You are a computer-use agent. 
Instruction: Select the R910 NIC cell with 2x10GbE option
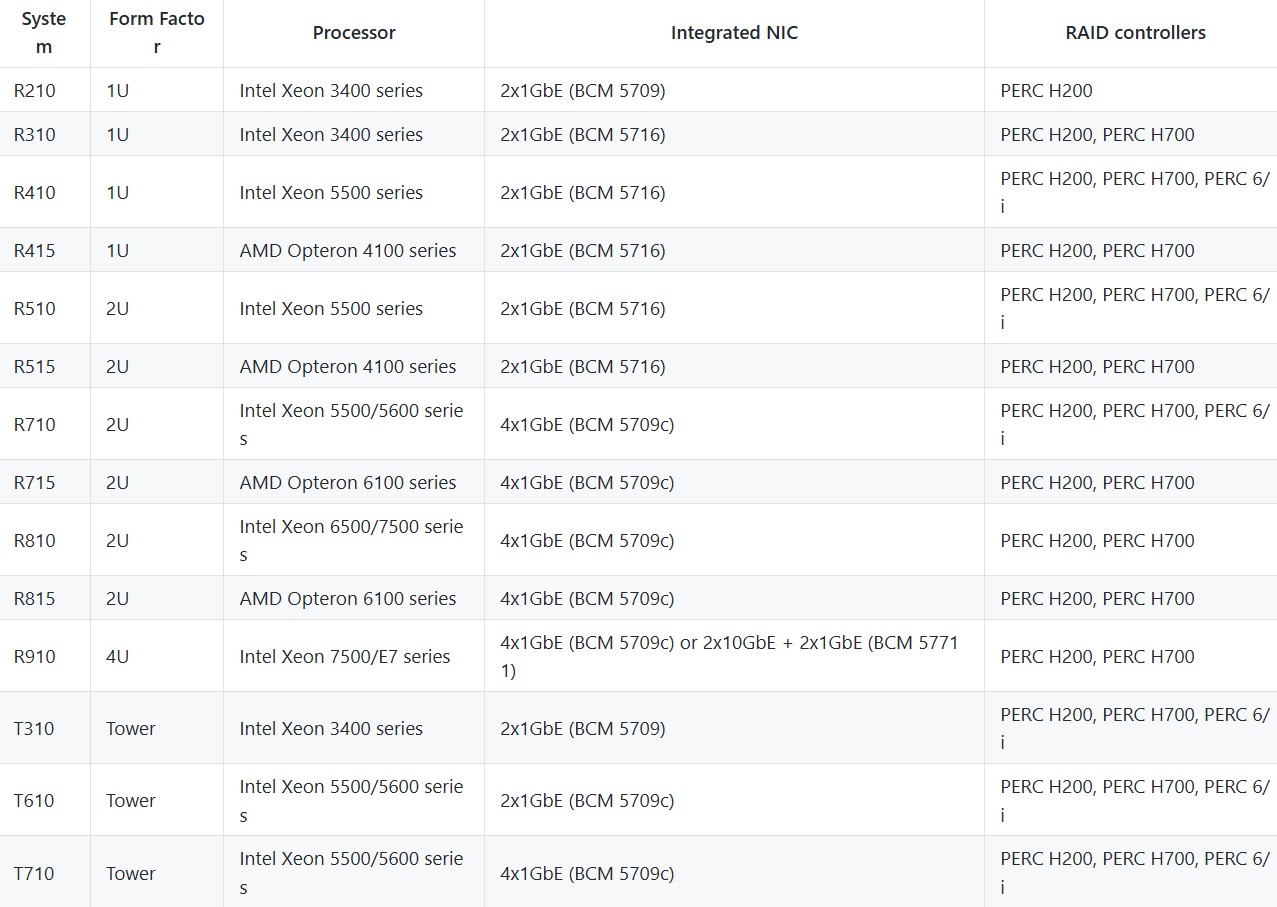tap(734, 656)
